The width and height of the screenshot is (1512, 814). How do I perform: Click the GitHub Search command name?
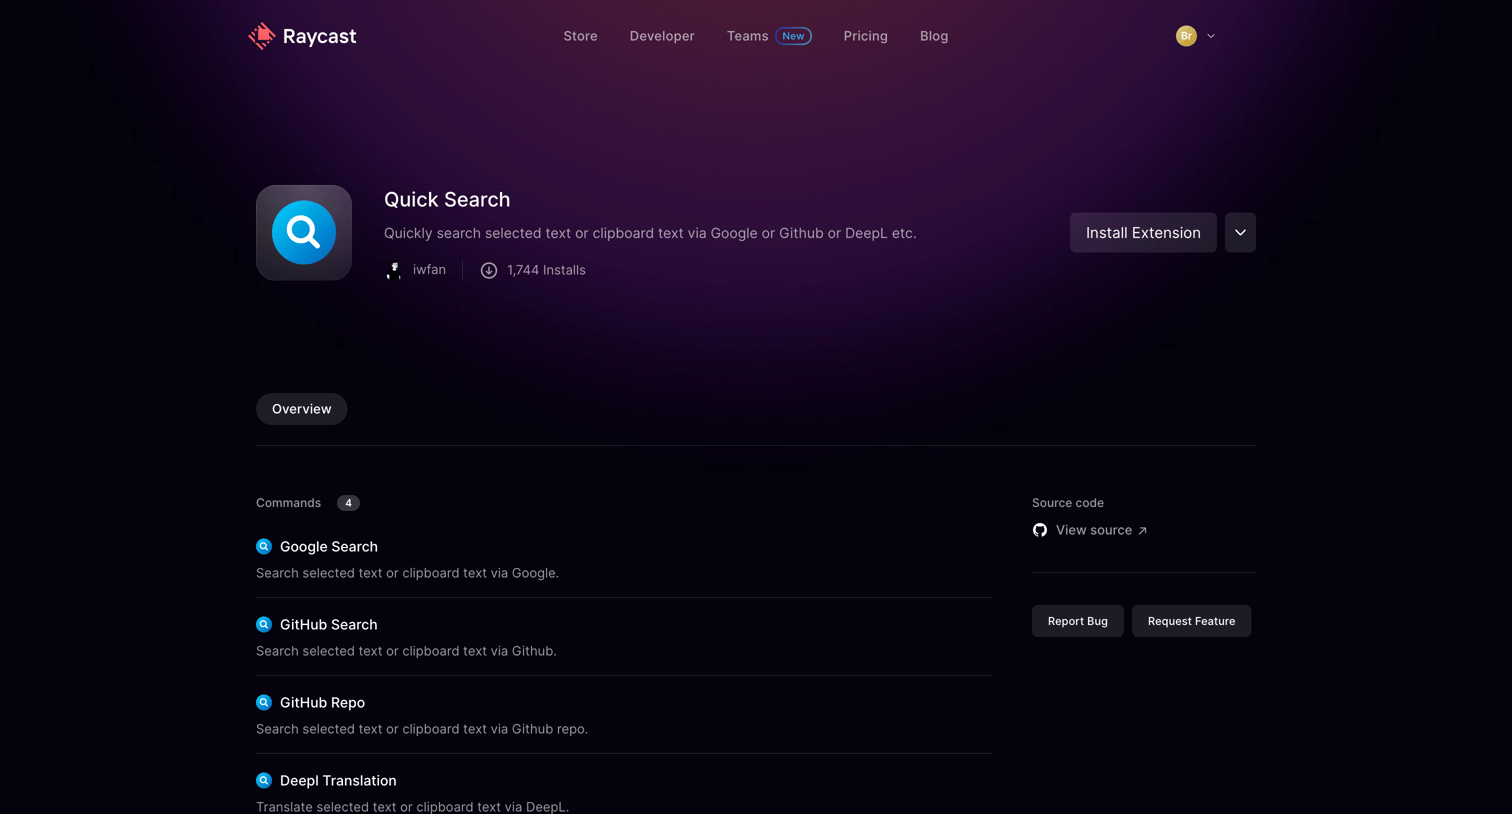(x=329, y=625)
